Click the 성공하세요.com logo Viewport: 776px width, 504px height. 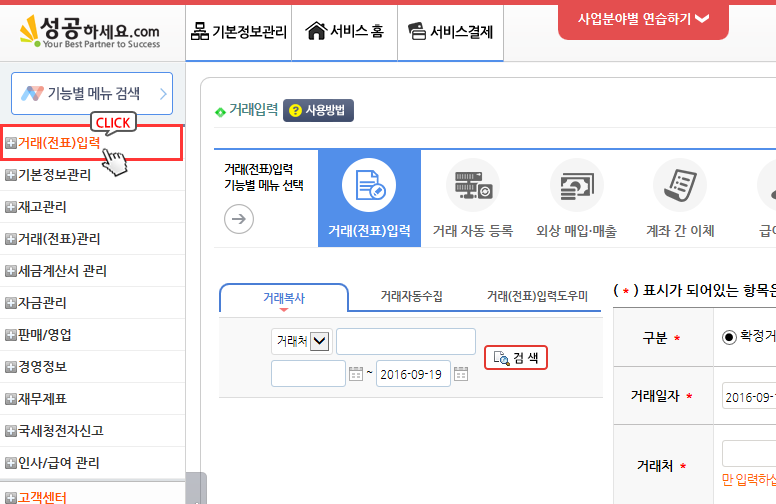(x=90, y=31)
